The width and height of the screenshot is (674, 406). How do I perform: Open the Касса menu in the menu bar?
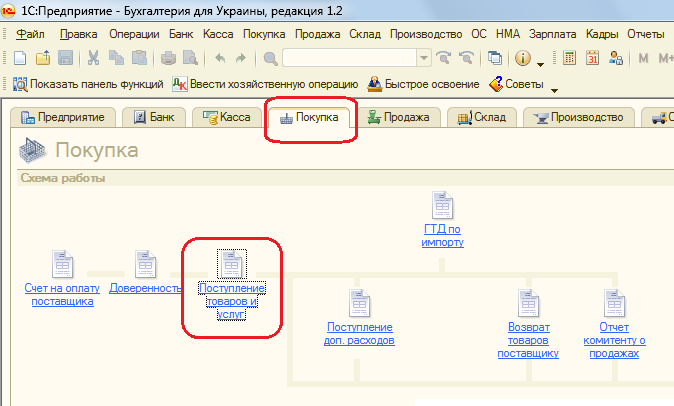[x=218, y=34]
